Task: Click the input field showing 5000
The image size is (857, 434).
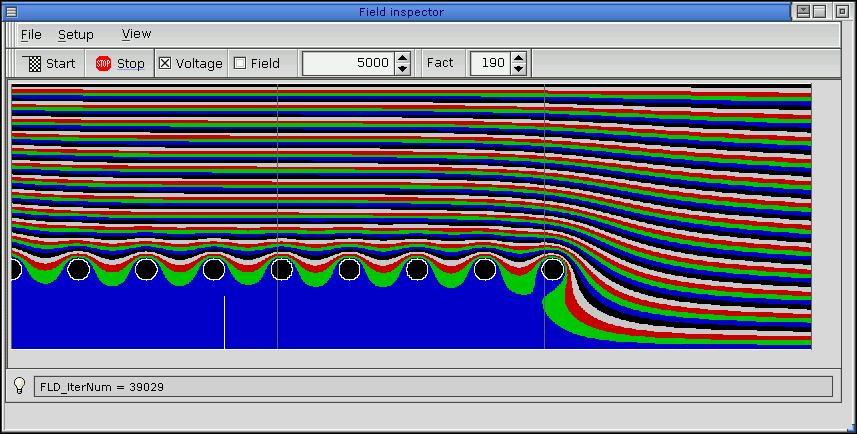Action: coord(347,63)
